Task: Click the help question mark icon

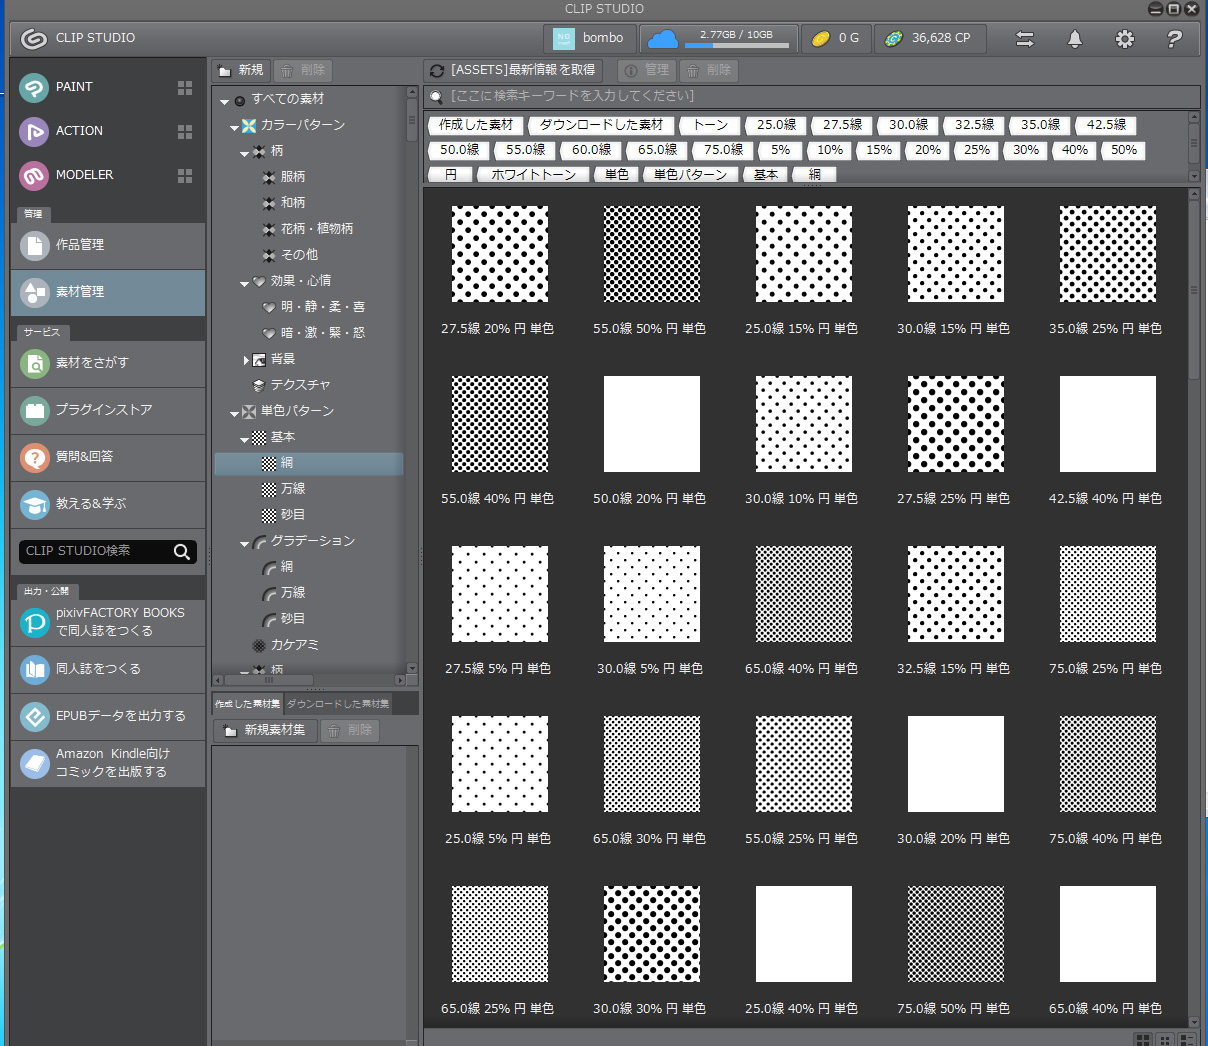Action: click(x=1174, y=39)
